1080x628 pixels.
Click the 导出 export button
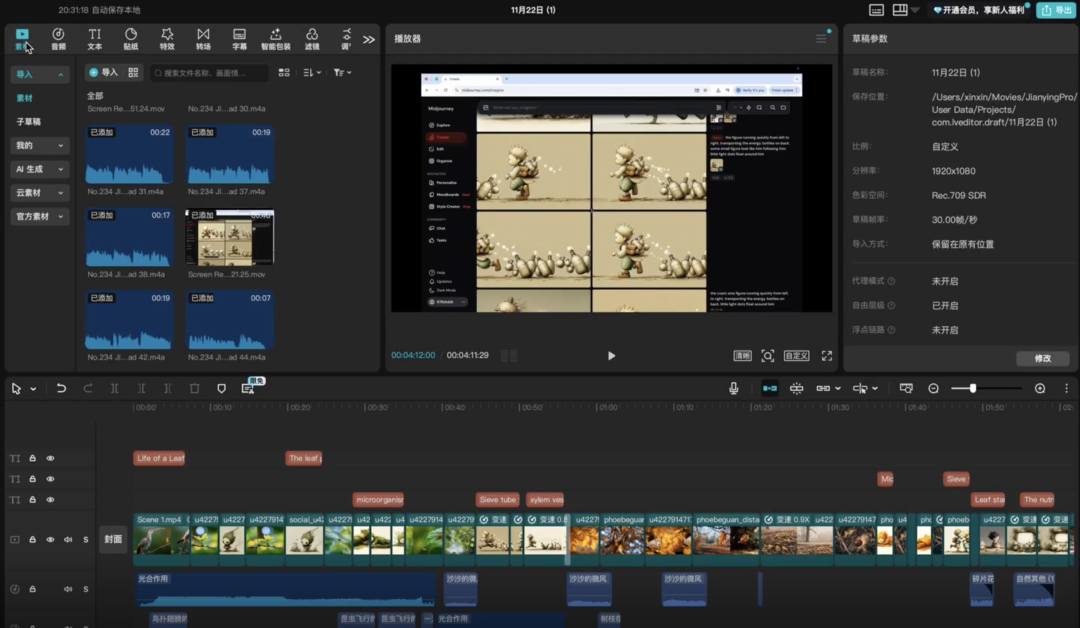[1055, 10]
